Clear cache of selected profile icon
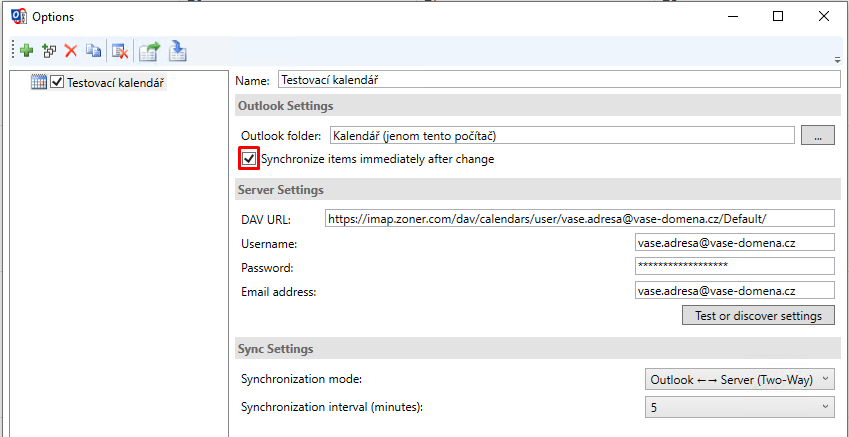This screenshot has width=849, height=437. point(120,51)
